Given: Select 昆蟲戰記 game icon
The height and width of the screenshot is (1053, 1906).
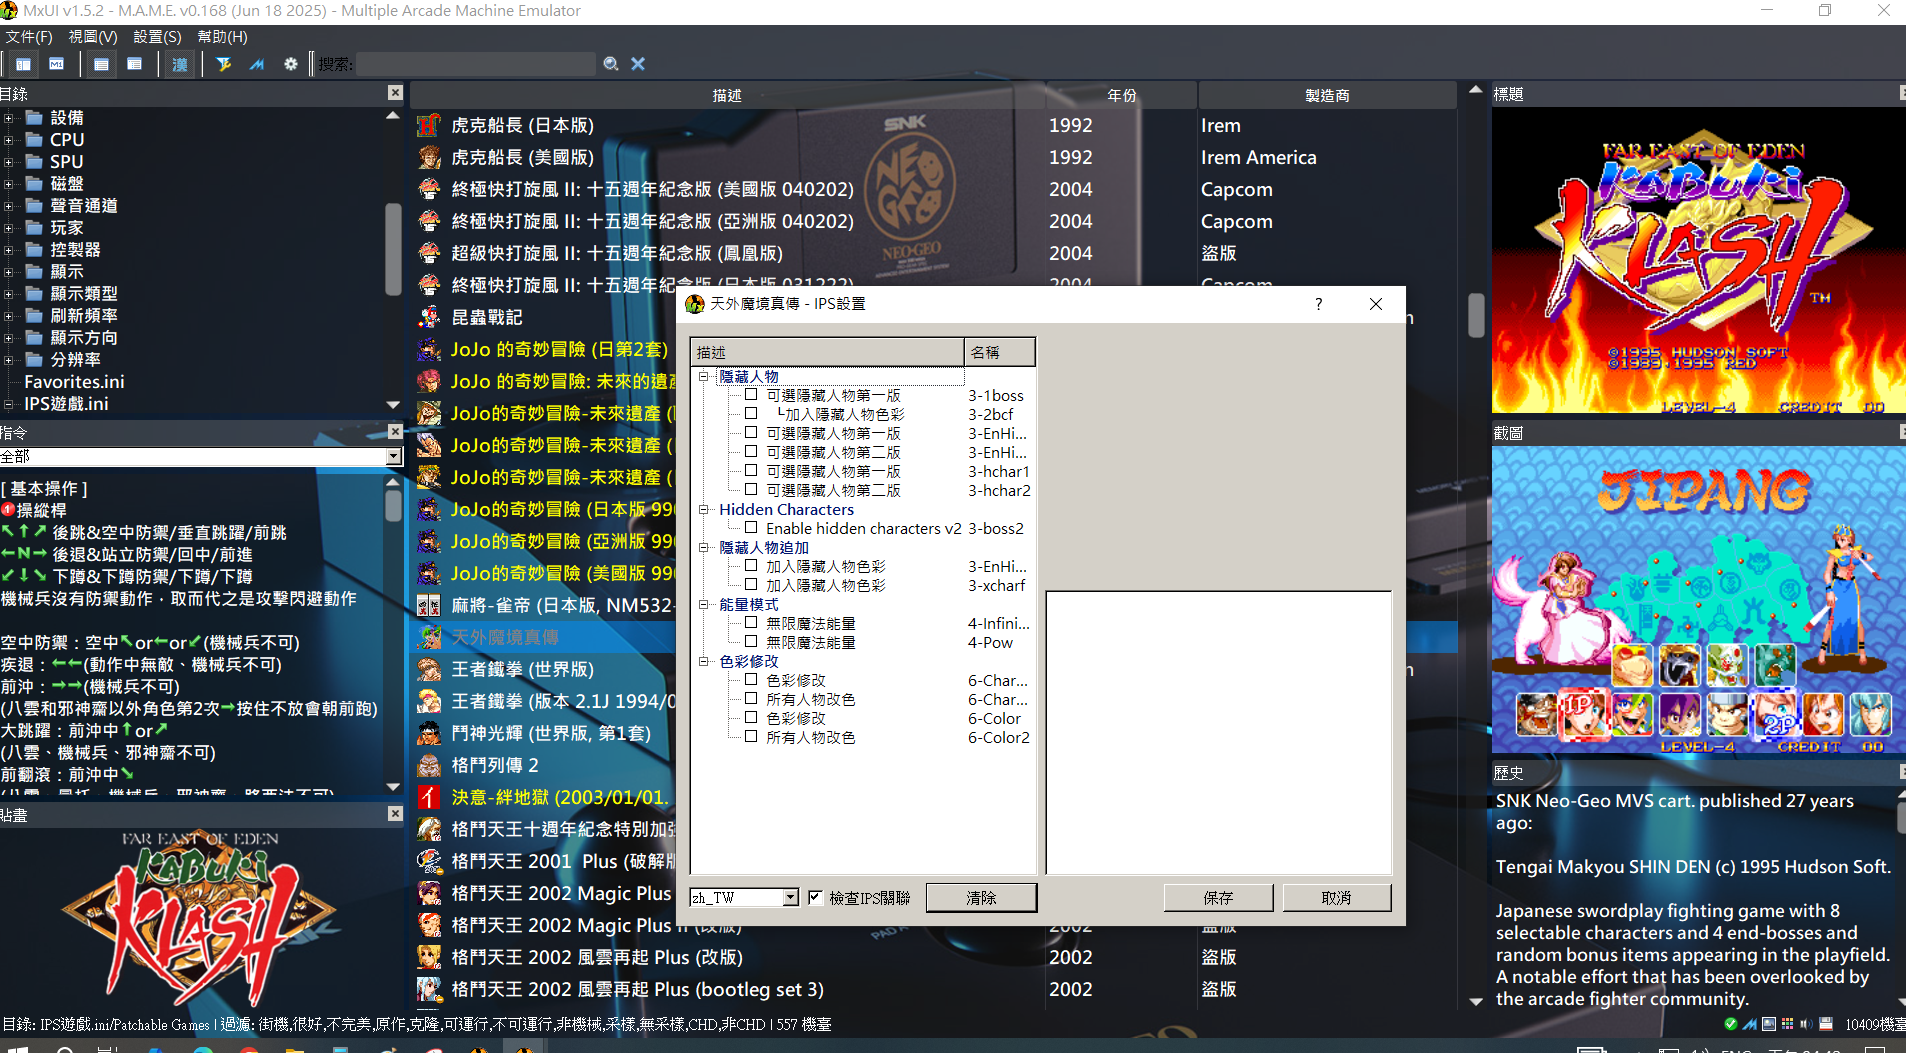Looking at the screenshot, I should tap(429, 317).
